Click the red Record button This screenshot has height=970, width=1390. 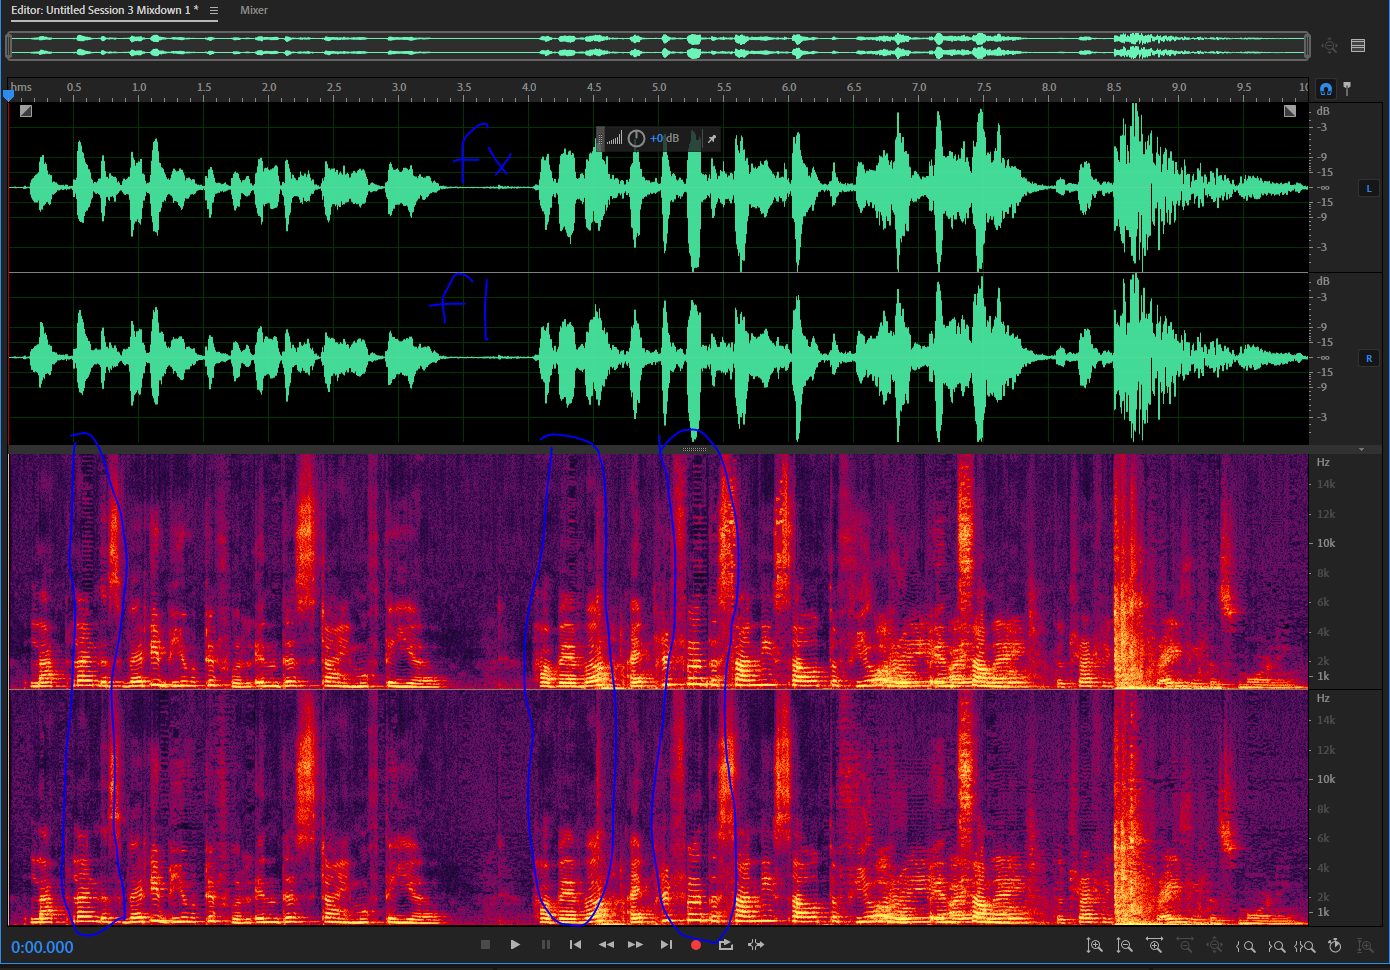tap(696, 945)
